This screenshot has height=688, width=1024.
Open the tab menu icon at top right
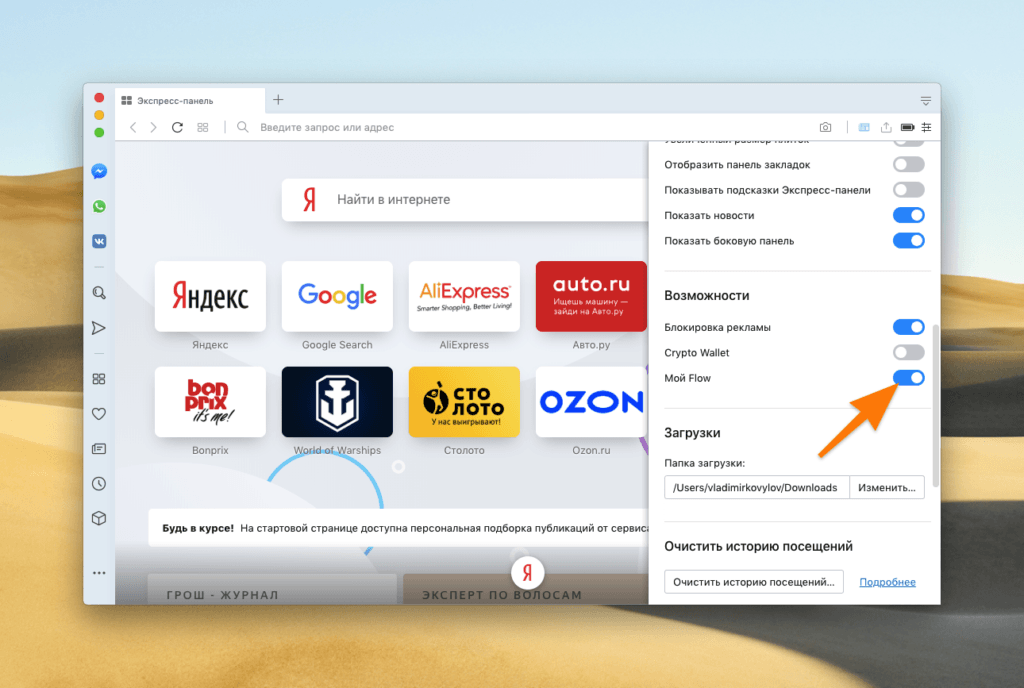tap(925, 101)
